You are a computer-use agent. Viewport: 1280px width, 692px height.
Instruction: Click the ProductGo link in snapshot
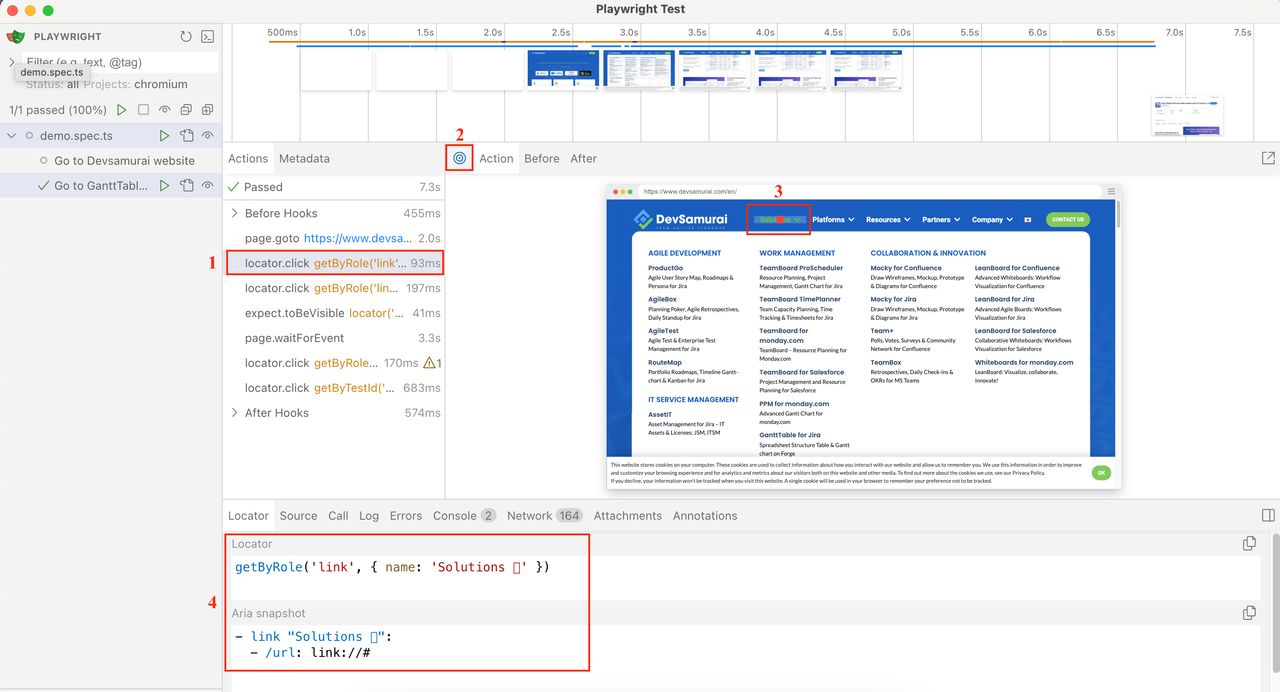(665, 268)
